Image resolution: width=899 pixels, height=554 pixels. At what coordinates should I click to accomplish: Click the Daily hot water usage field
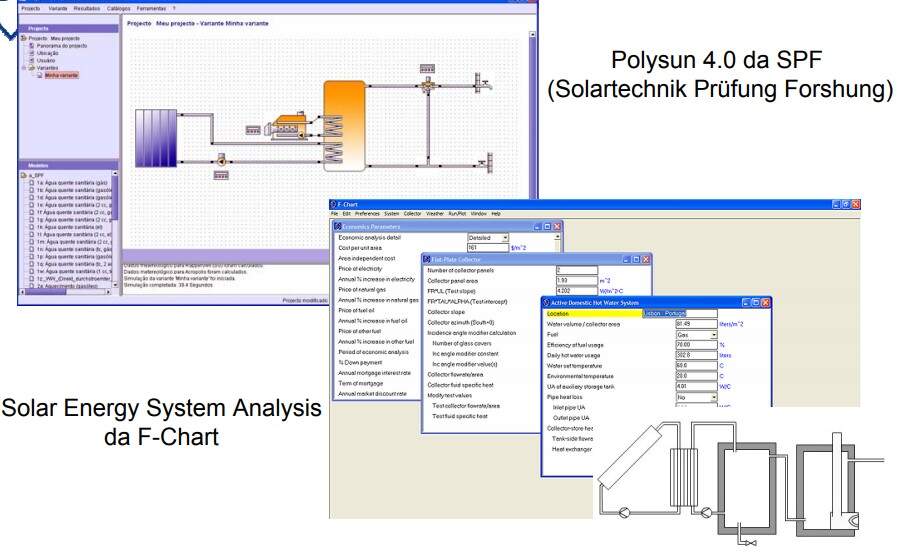click(x=696, y=355)
